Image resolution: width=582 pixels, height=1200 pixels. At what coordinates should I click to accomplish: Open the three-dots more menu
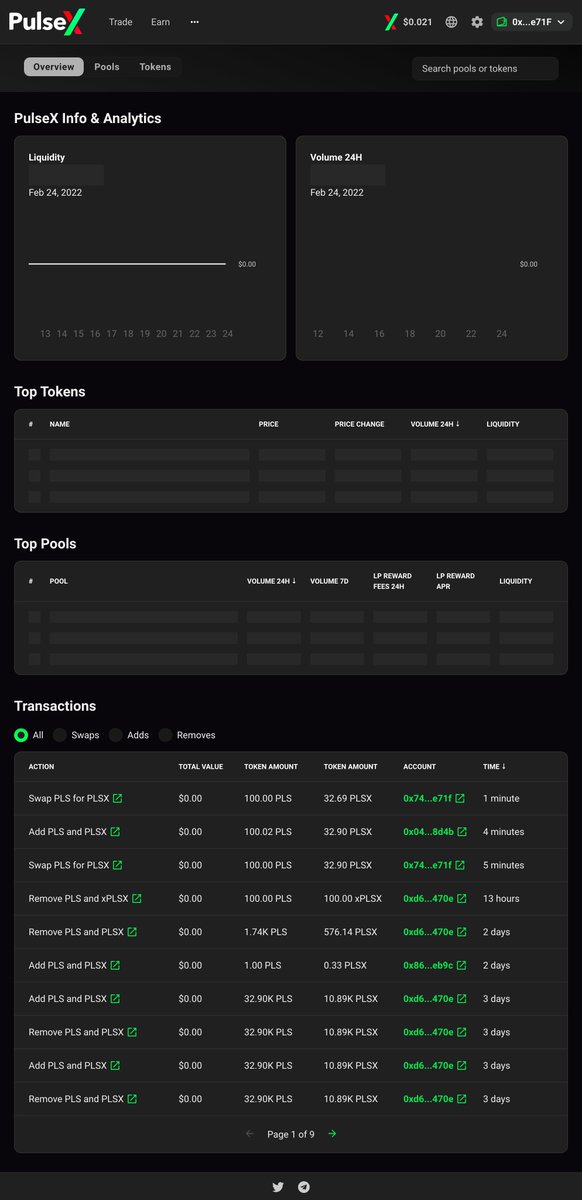pos(194,22)
